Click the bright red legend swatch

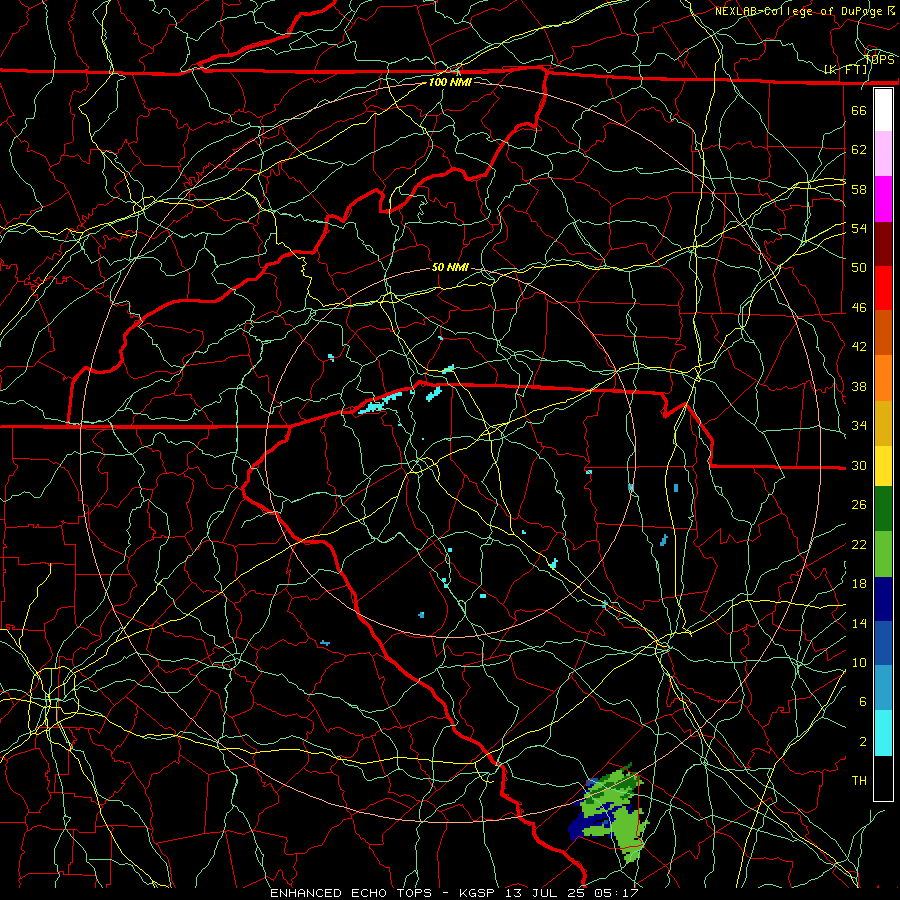[883, 288]
